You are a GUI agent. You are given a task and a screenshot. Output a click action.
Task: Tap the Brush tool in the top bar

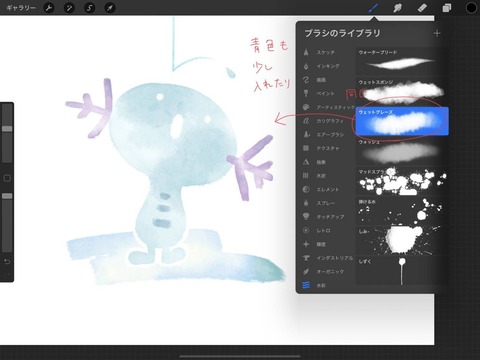point(373,8)
